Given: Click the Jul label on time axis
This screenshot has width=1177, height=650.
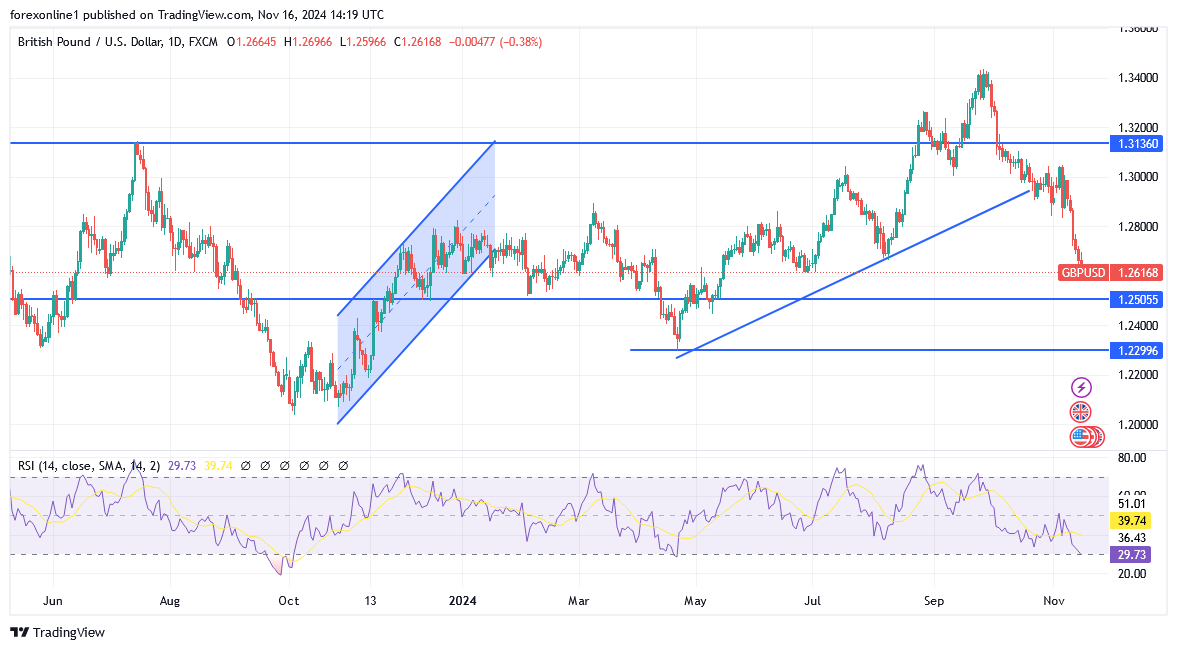Looking at the screenshot, I should [812, 600].
